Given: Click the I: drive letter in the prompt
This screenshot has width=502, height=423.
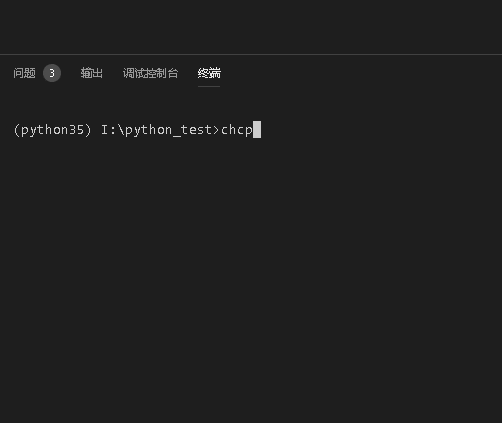Looking at the screenshot, I should click(108, 130).
